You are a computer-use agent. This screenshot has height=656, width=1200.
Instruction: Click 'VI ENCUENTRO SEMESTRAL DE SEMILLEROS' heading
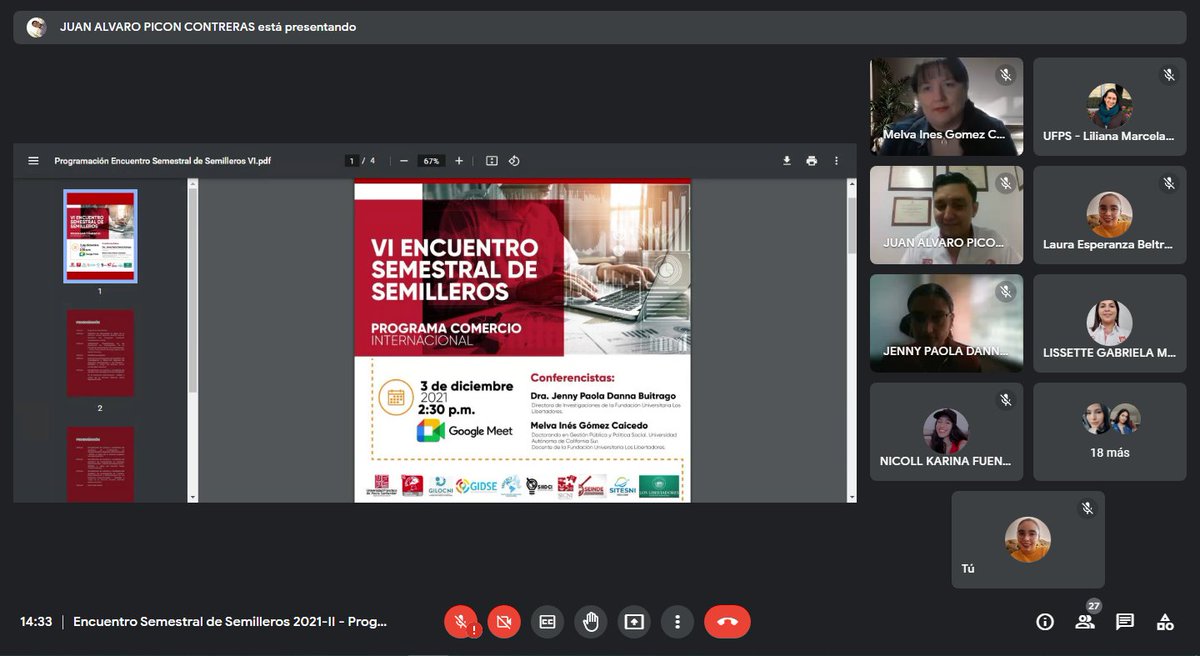coord(454,269)
